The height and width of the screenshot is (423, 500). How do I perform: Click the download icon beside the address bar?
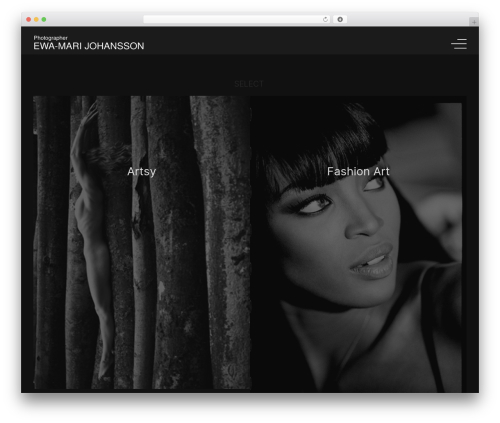click(x=340, y=19)
